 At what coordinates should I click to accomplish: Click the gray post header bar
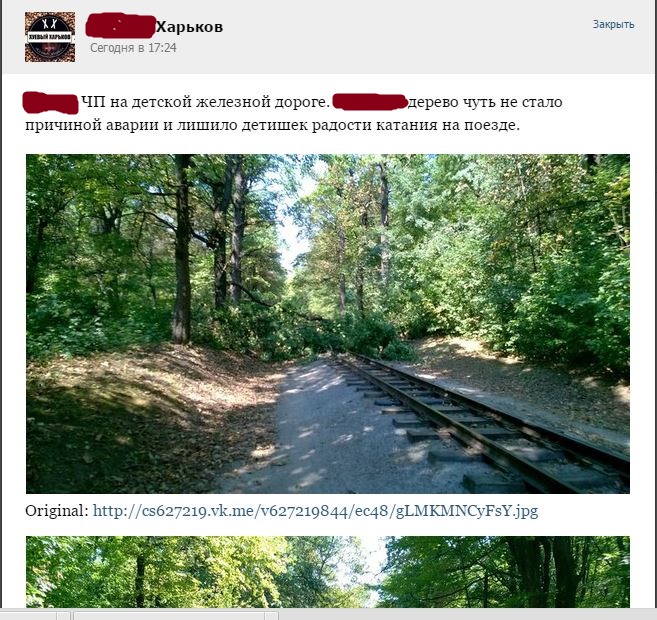(328, 37)
